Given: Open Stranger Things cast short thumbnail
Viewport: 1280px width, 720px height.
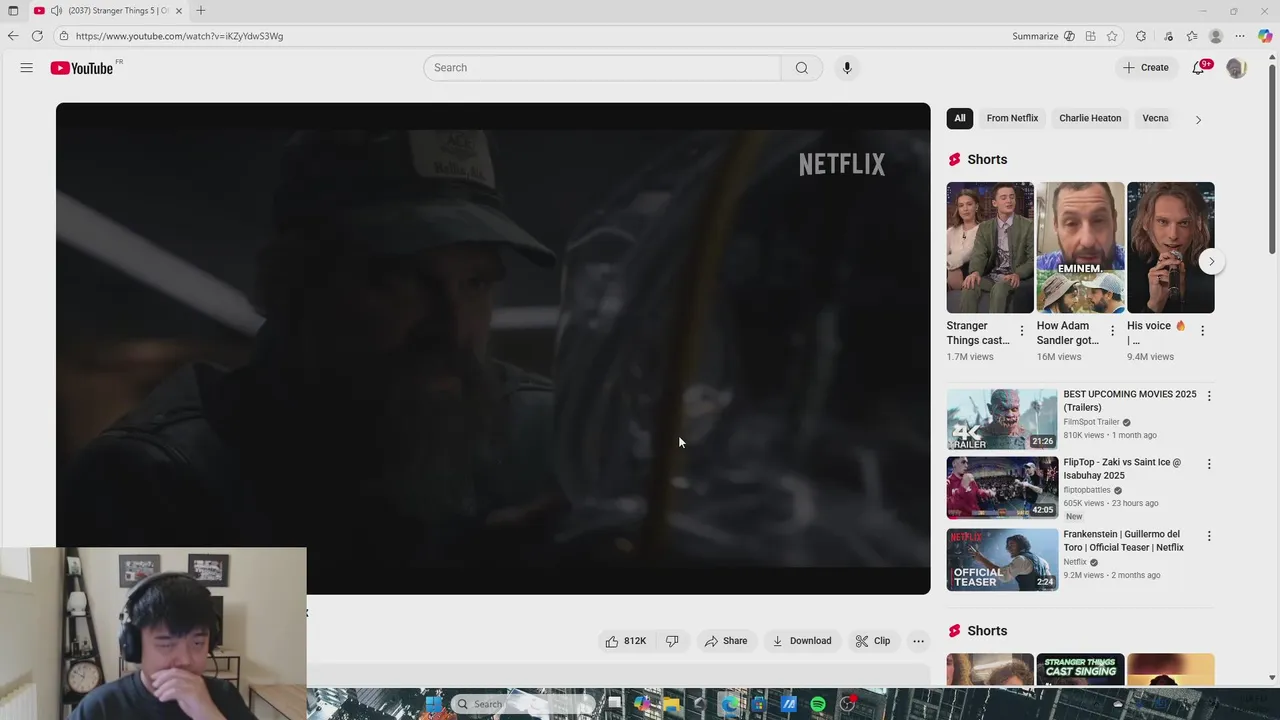Looking at the screenshot, I should (x=990, y=248).
